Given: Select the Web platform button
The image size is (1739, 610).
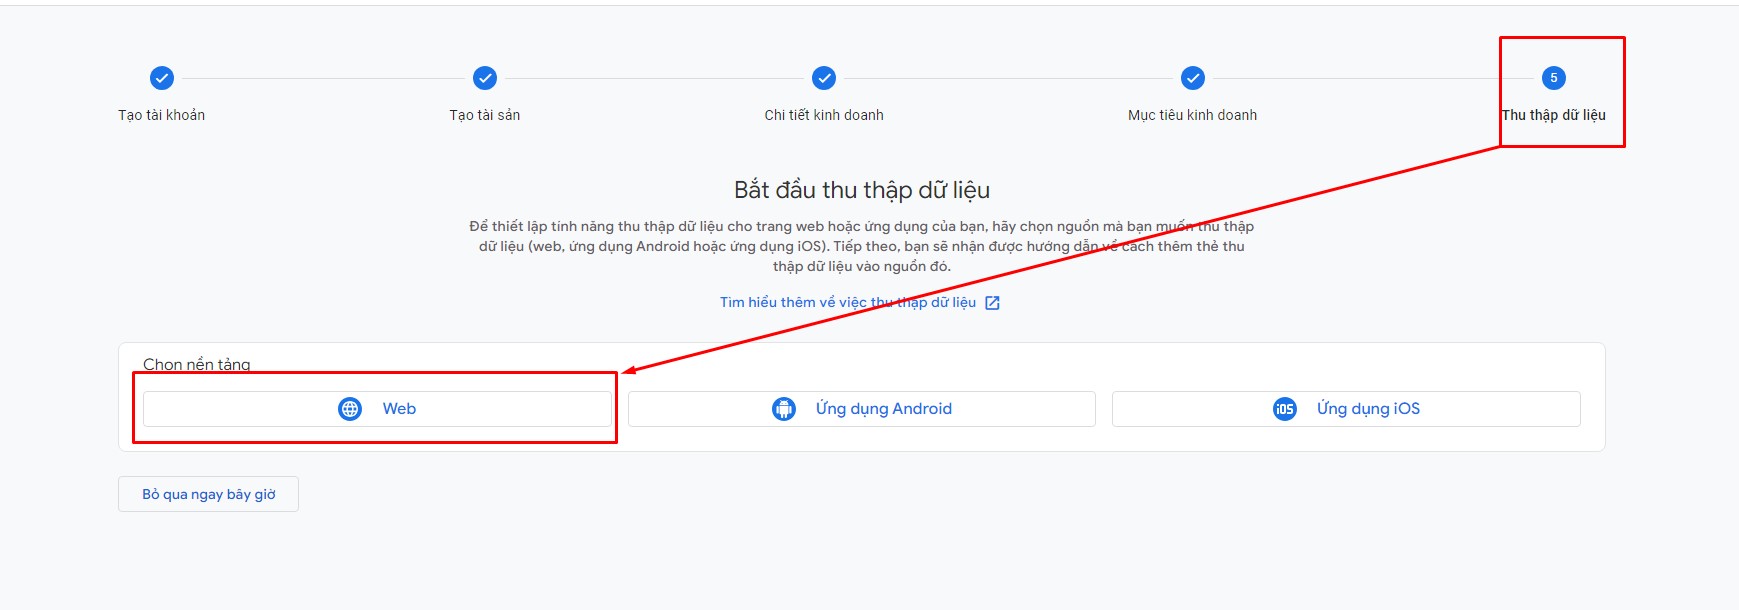Looking at the screenshot, I should coord(377,409).
